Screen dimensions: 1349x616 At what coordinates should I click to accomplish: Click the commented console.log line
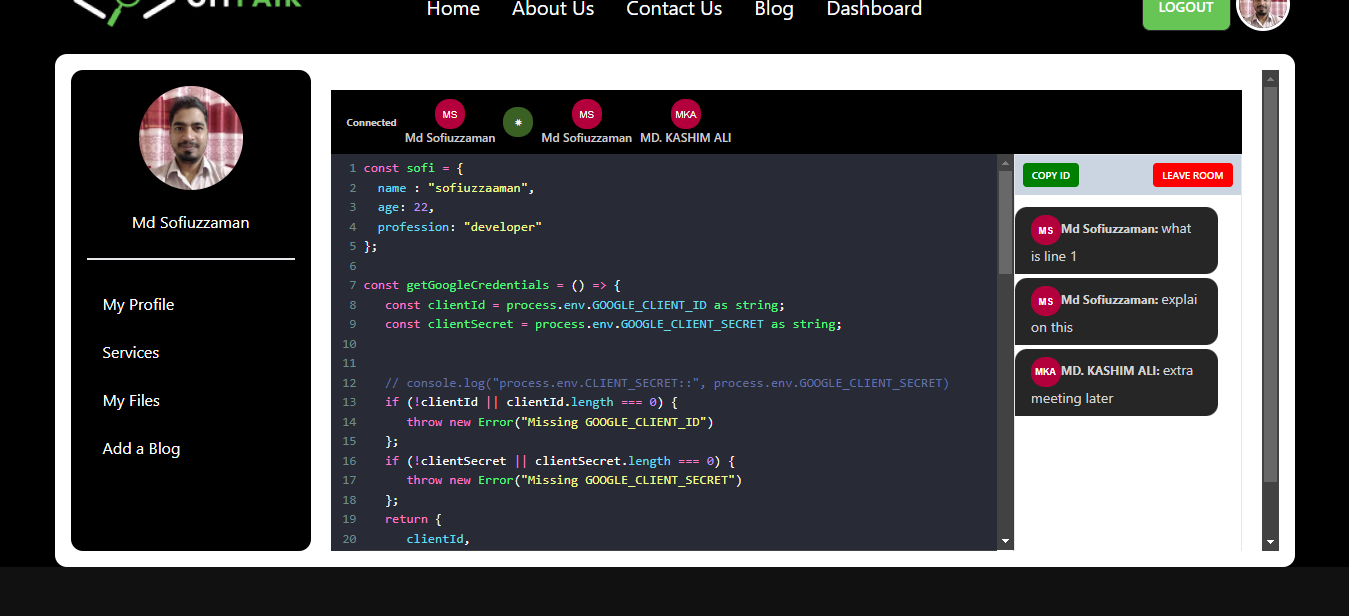[x=667, y=383]
